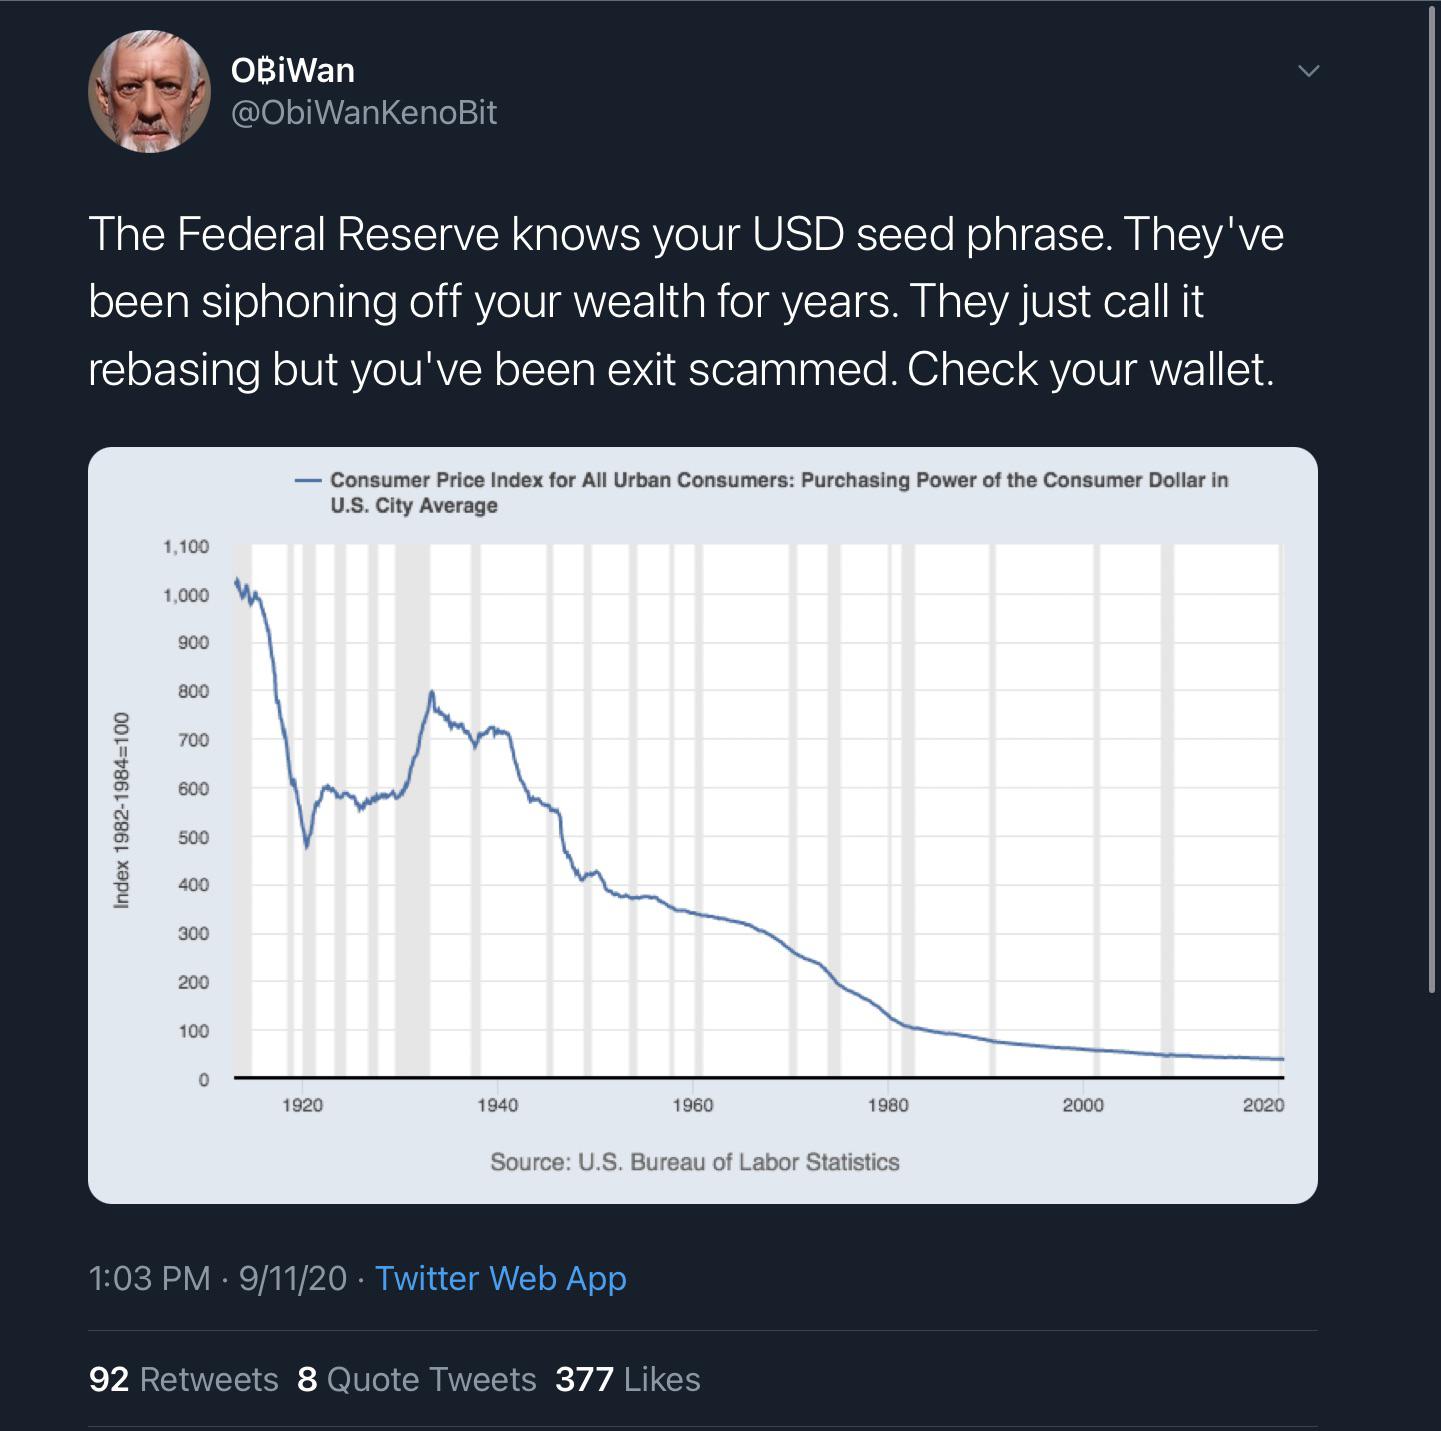Click the 2020 x-axis label
1441x1431 pixels.
click(x=1263, y=1105)
